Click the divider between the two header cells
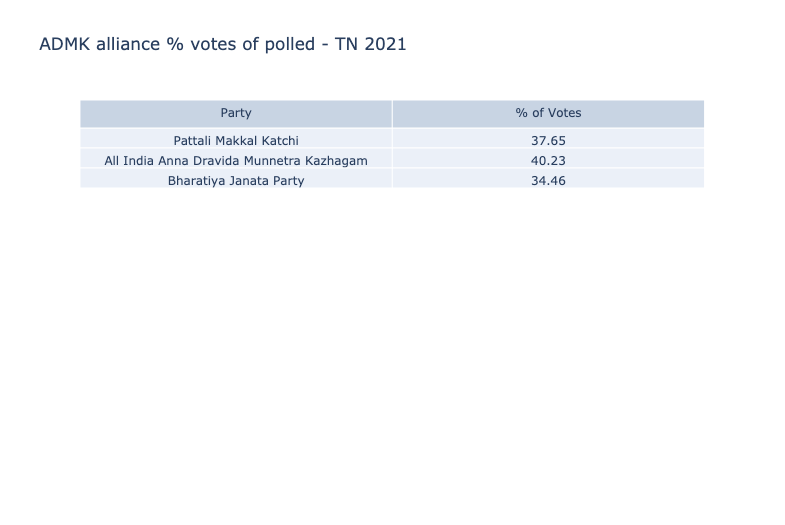Image resolution: width=785 pixels, height=525 pixels. (392, 114)
